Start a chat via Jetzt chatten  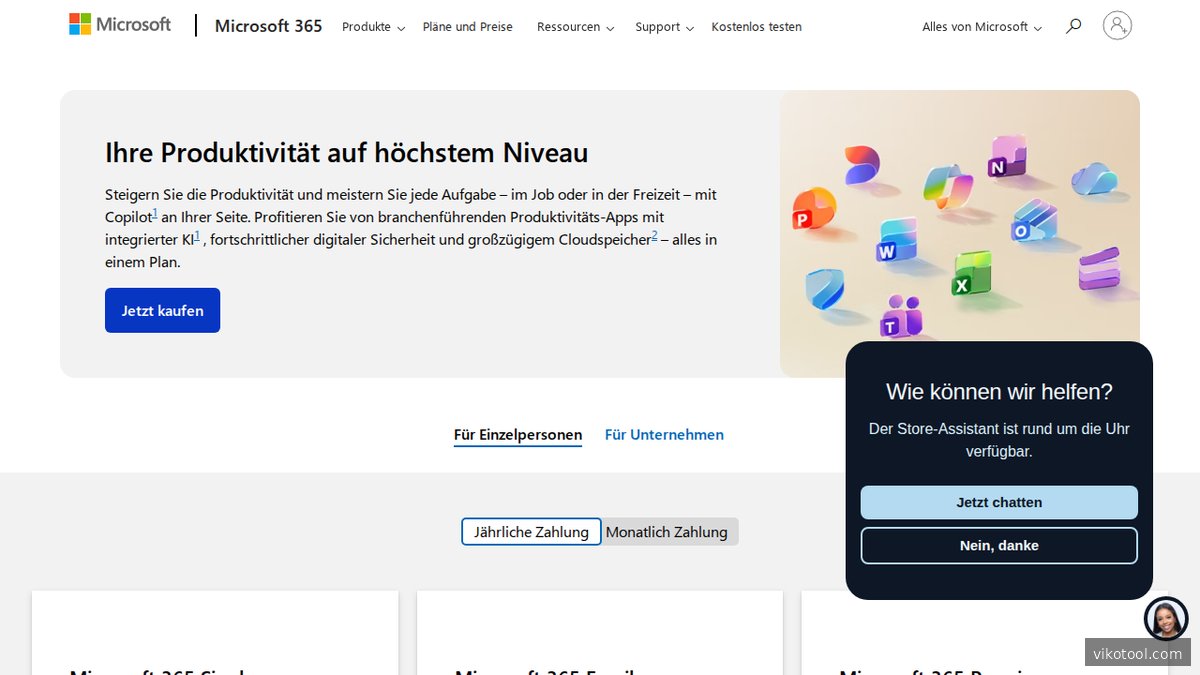998,502
